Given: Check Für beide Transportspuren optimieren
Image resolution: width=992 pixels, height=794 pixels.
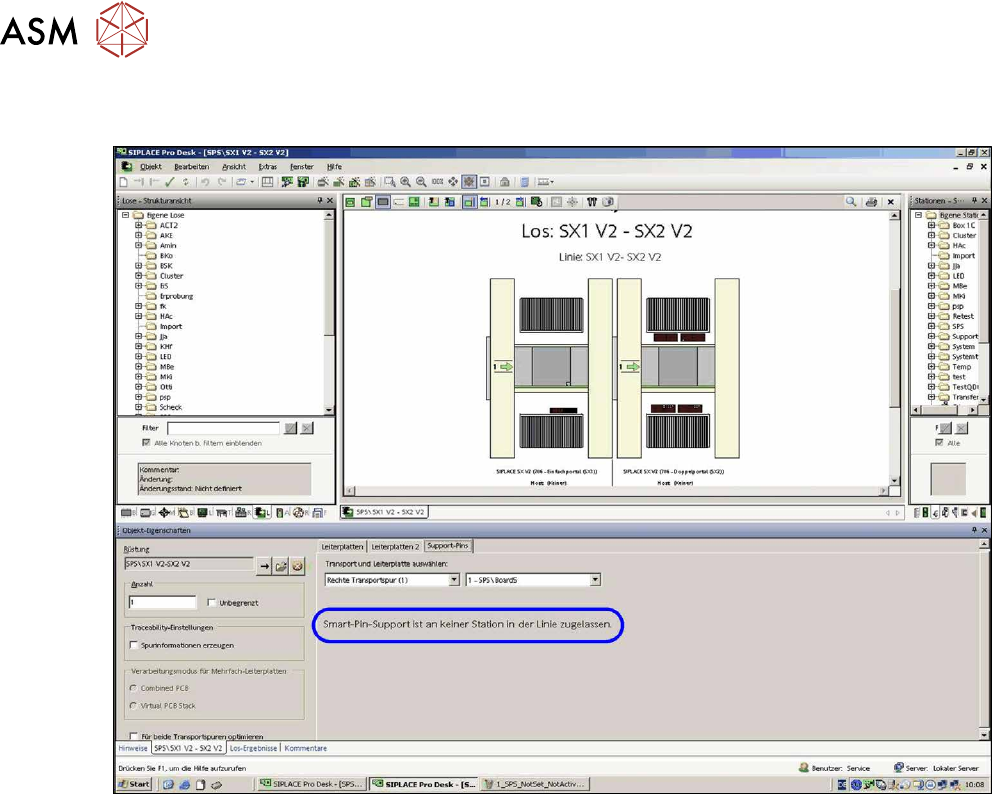Looking at the screenshot, I should coord(133,736).
